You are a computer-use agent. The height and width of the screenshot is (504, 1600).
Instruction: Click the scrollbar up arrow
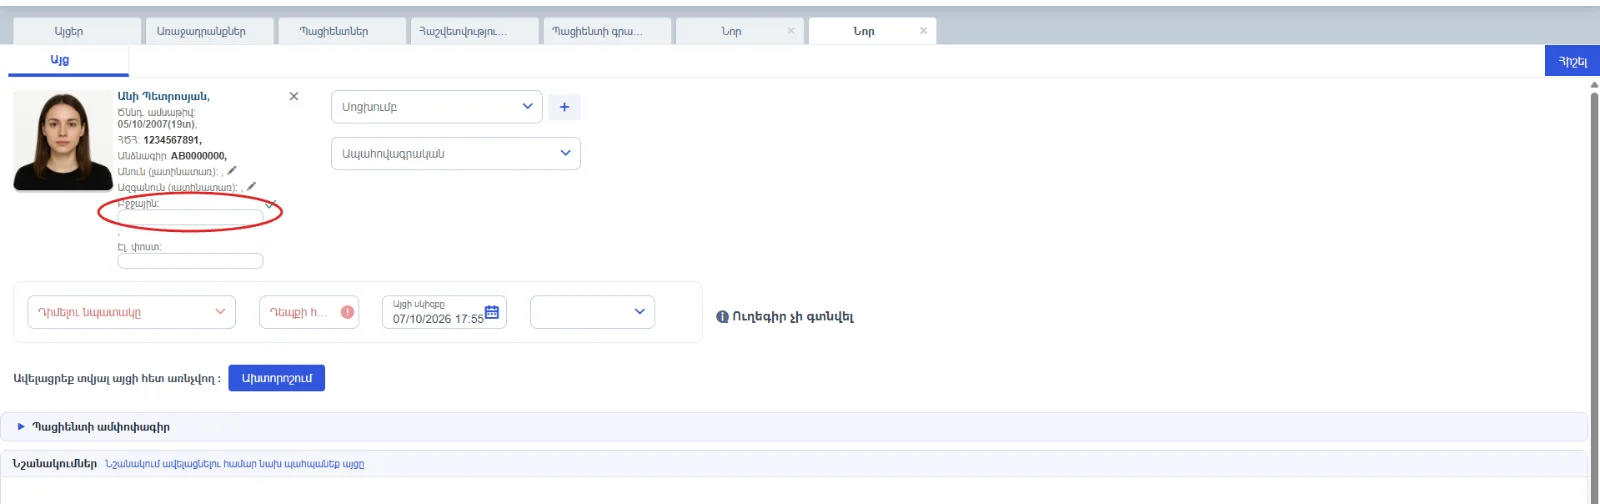pos(1594,85)
